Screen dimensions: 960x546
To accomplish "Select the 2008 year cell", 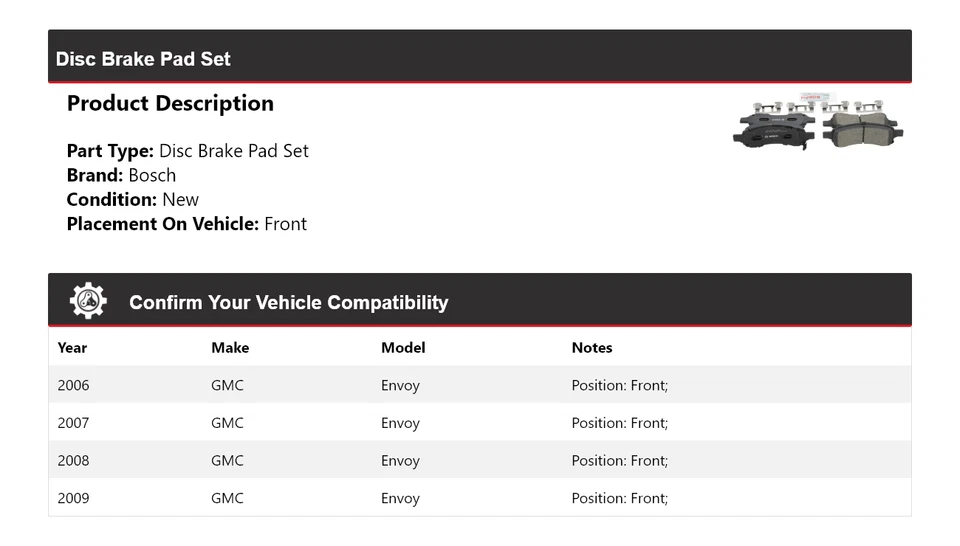I will (x=73, y=461).
